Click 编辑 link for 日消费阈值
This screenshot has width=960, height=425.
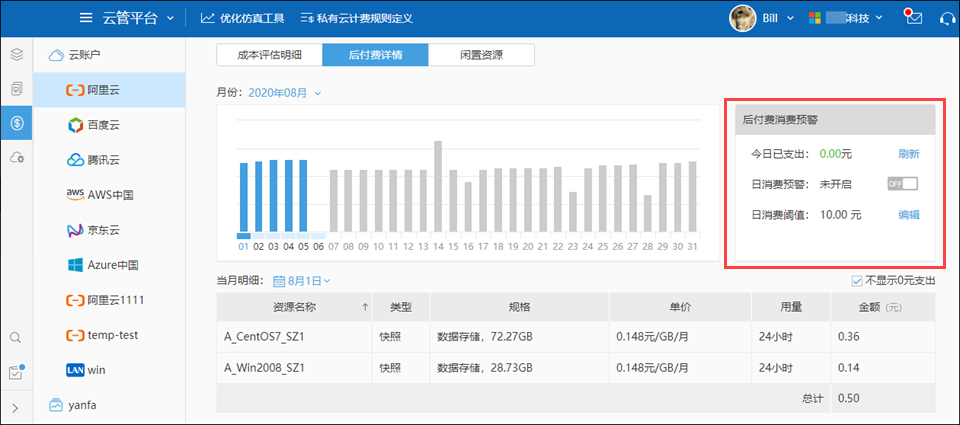pyautogui.click(x=908, y=214)
